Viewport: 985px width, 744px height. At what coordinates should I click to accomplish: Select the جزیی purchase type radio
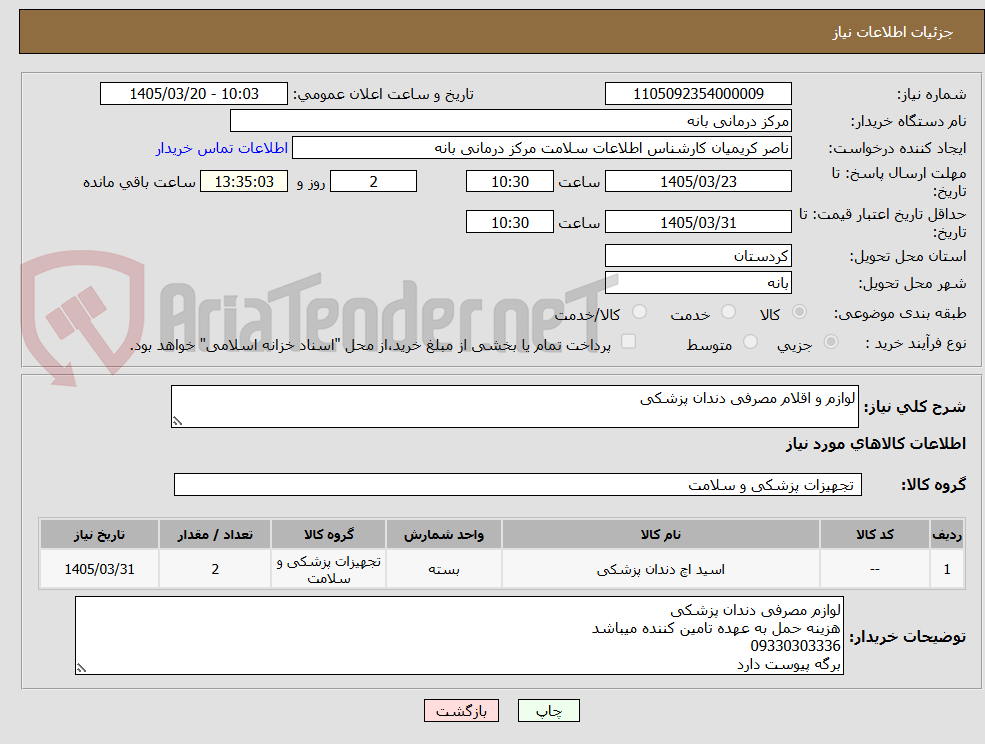point(830,342)
